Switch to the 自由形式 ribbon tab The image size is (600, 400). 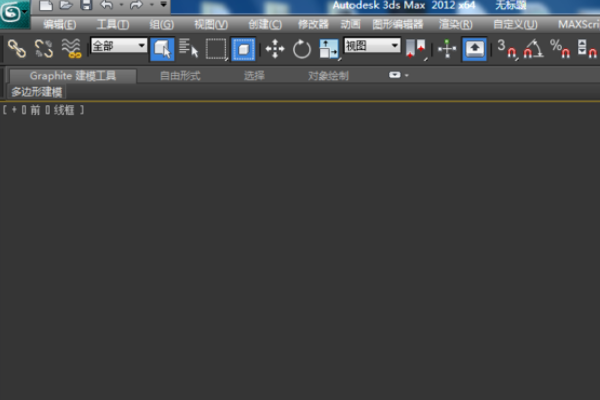pos(180,76)
